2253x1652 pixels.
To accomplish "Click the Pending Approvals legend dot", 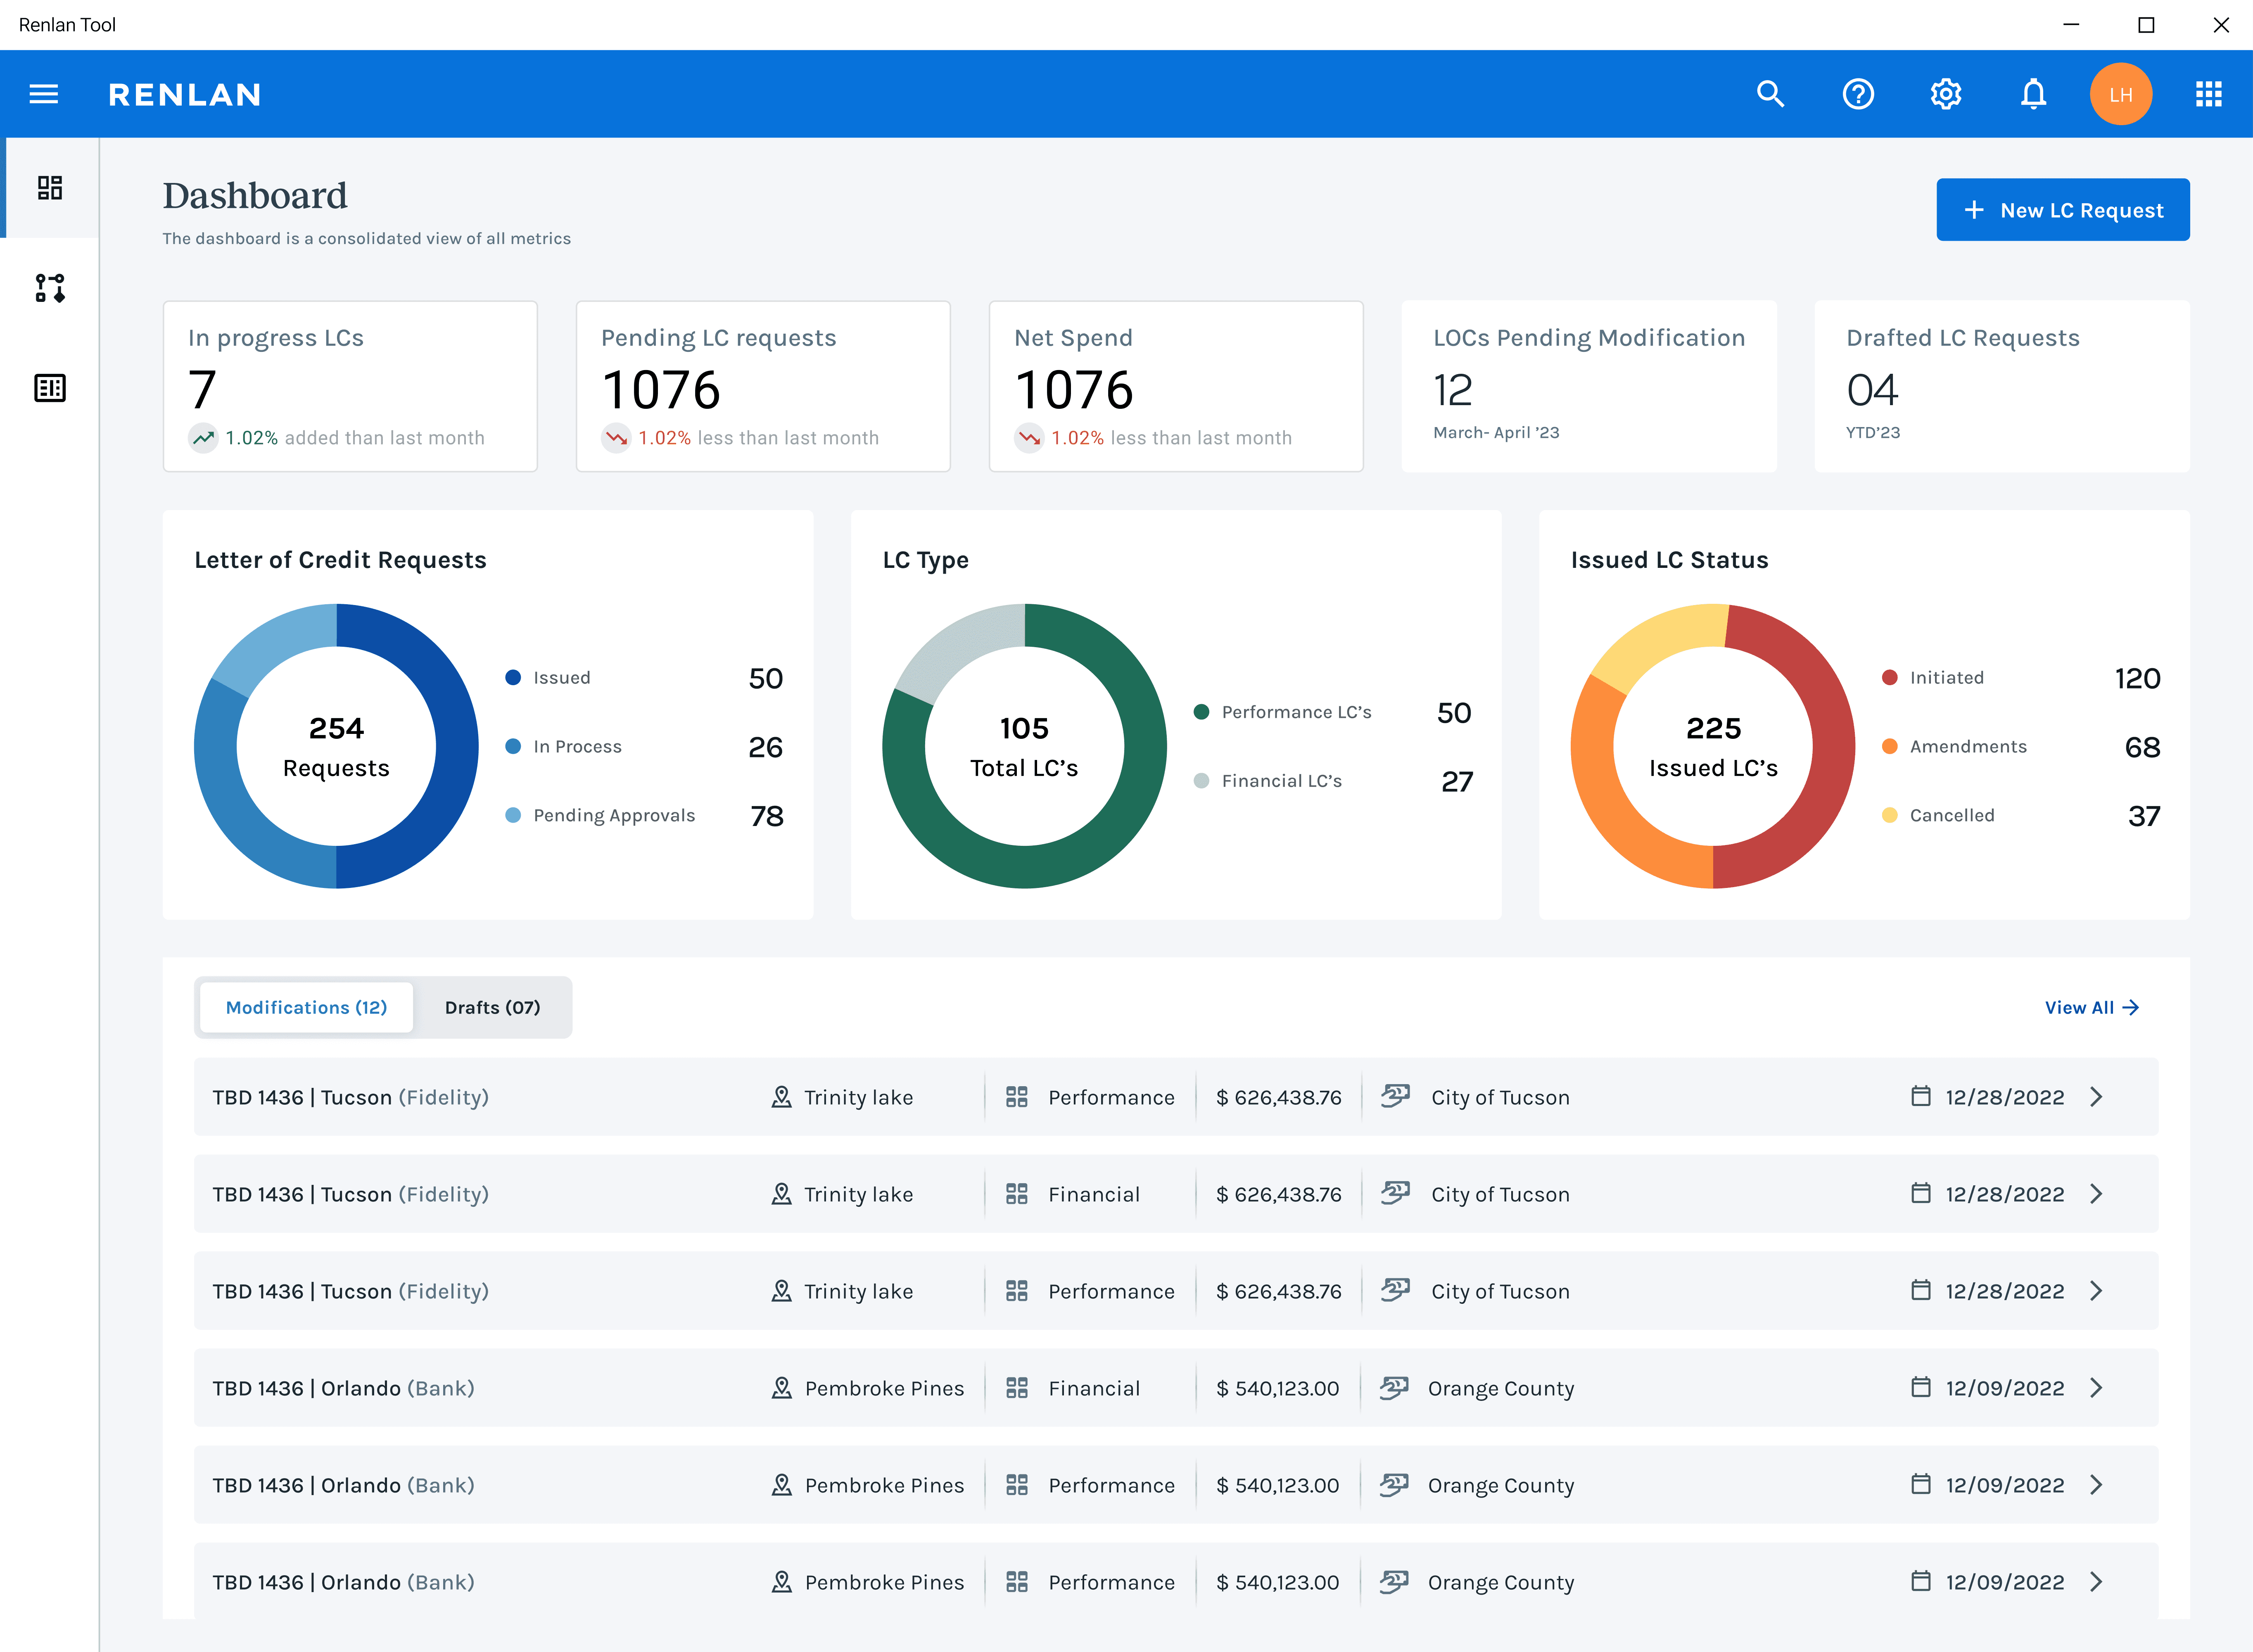I will 513,815.
